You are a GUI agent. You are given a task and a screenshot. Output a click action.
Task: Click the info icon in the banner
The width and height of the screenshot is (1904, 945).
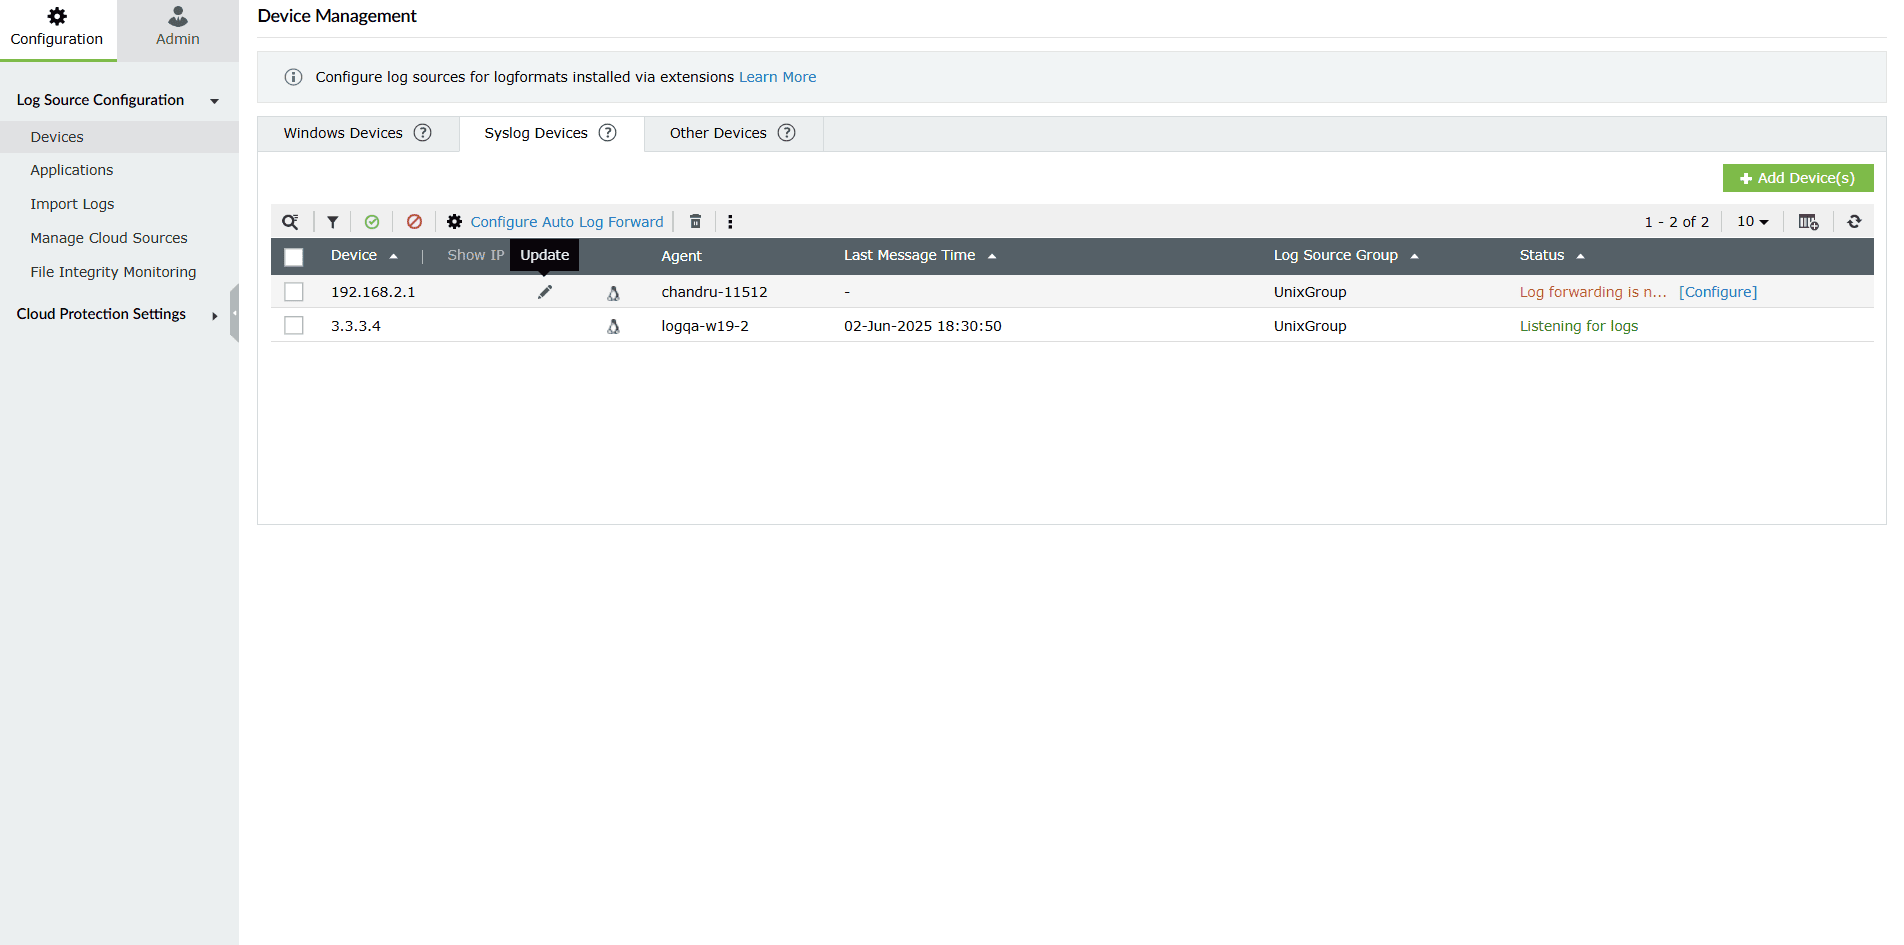(293, 77)
